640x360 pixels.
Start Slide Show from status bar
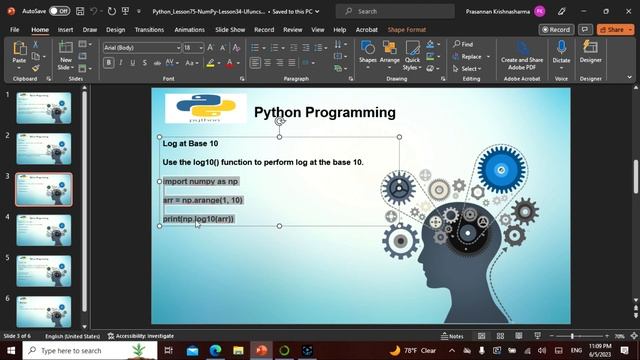click(537, 336)
